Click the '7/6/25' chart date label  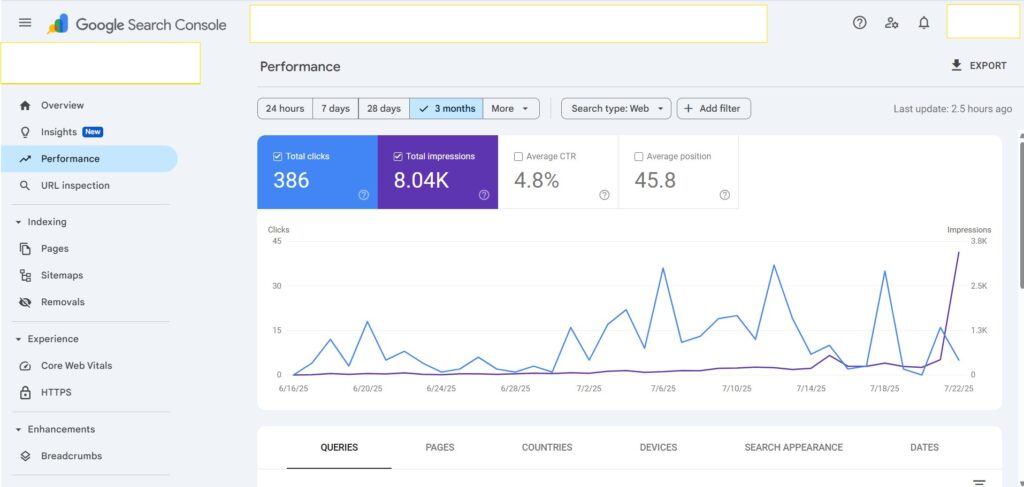(663, 388)
